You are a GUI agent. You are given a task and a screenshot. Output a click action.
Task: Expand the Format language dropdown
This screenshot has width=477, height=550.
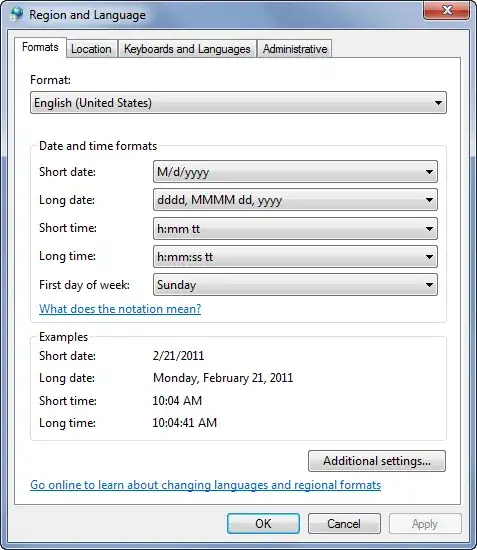pos(238,103)
